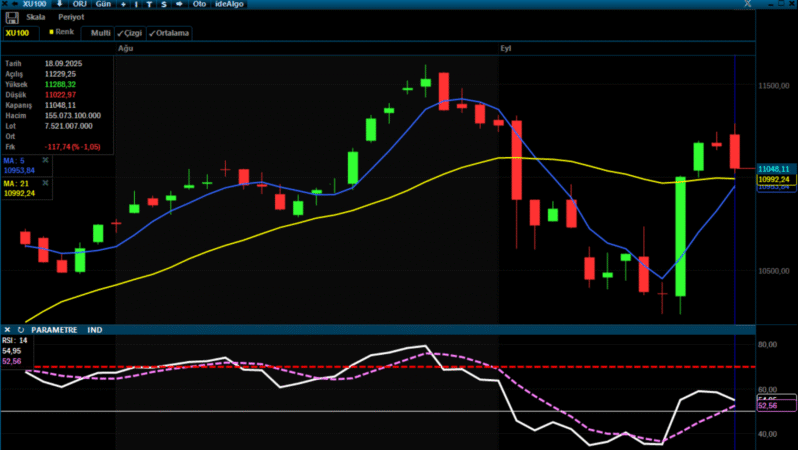The width and height of the screenshot is (798, 450).
Task: Click the down arrow icon after XU100
Action: tap(59, 4)
